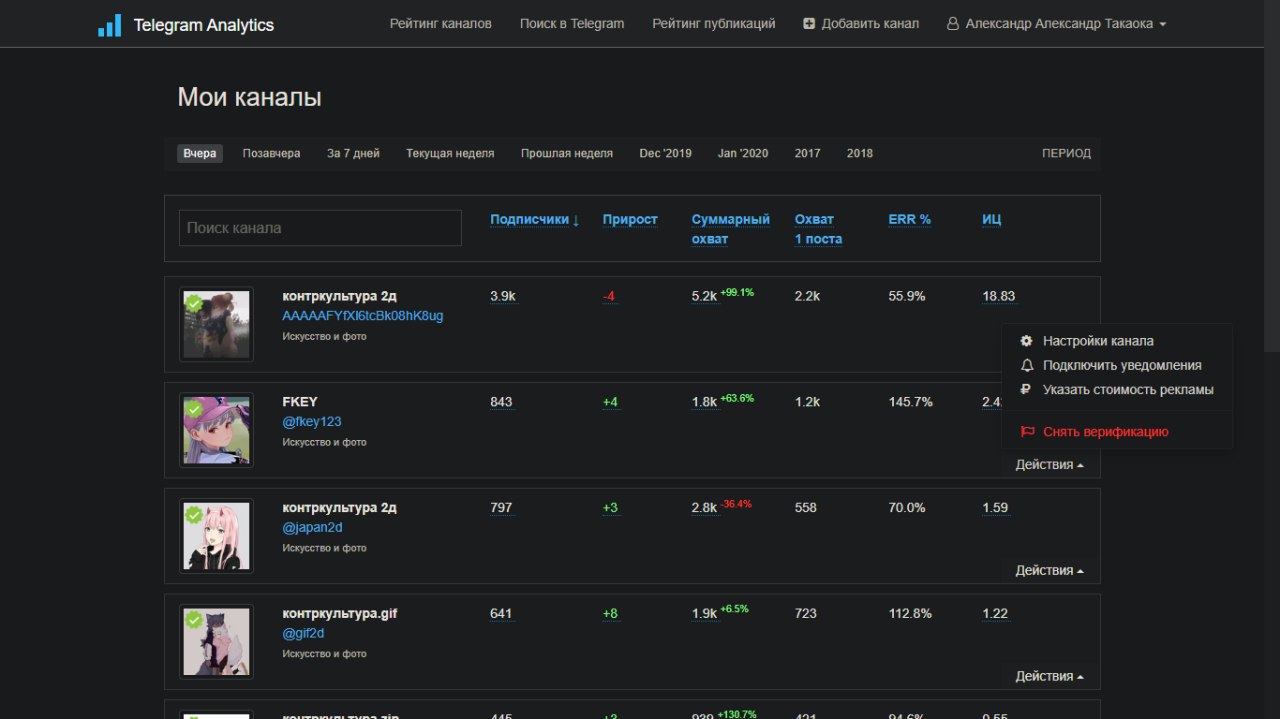This screenshot has height=719, width=1280.
Task: Open Поиск в Telegram navigation item
Action: (572, 24)
